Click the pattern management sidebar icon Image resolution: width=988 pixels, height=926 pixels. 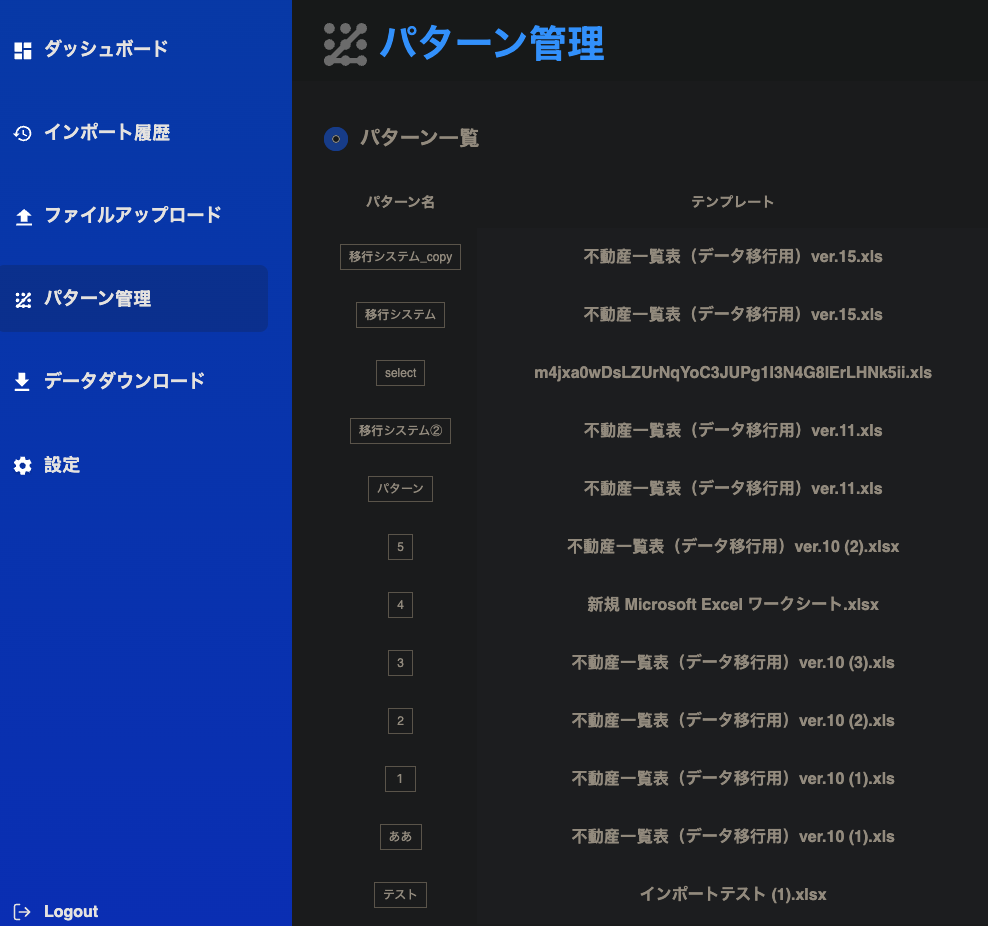point(23,300)
